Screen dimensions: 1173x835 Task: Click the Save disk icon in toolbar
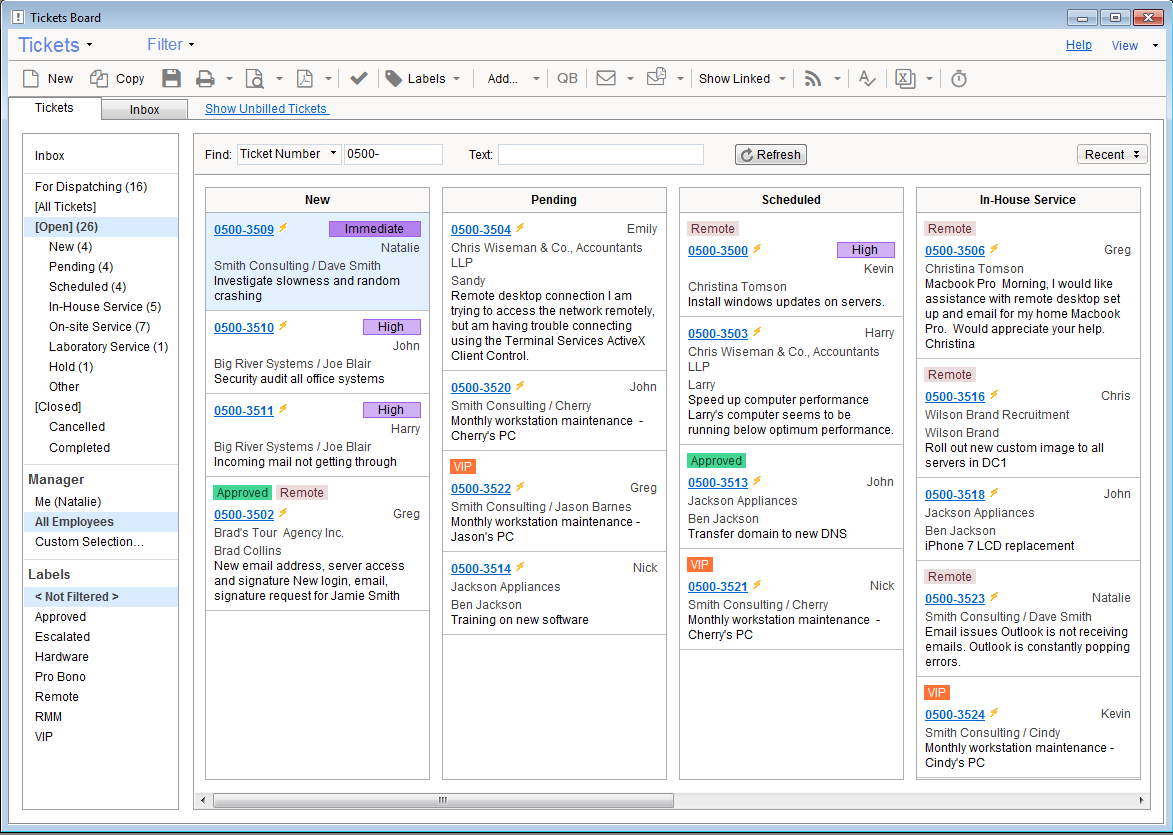point(171,79)
